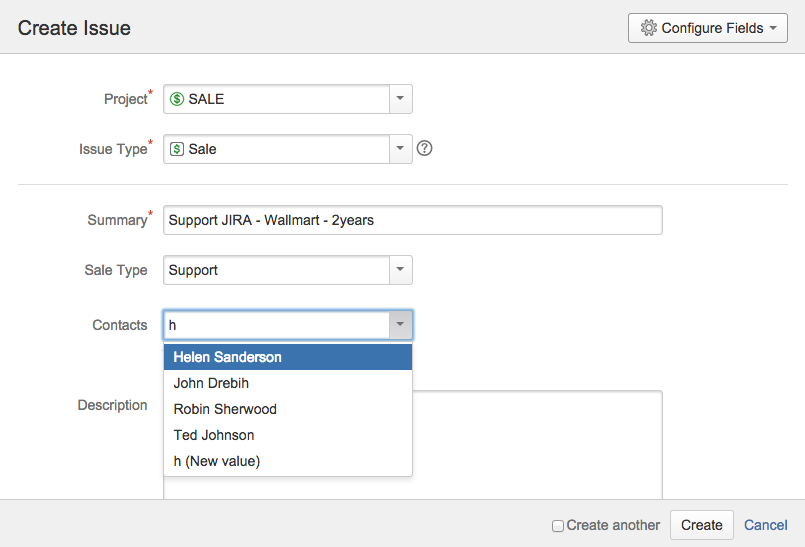
Task: Collapse the Contacts dropdown arrow
Action: coord(400,325)
